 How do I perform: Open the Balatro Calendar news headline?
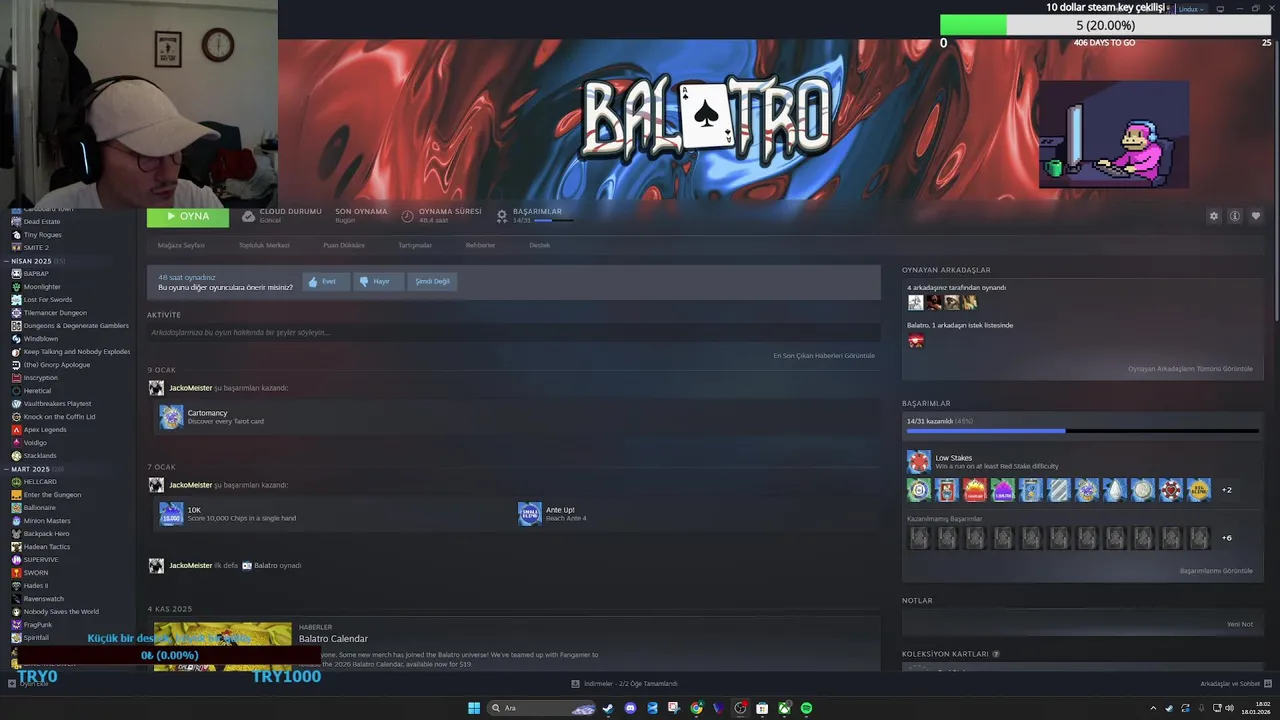tap(333, 639)
